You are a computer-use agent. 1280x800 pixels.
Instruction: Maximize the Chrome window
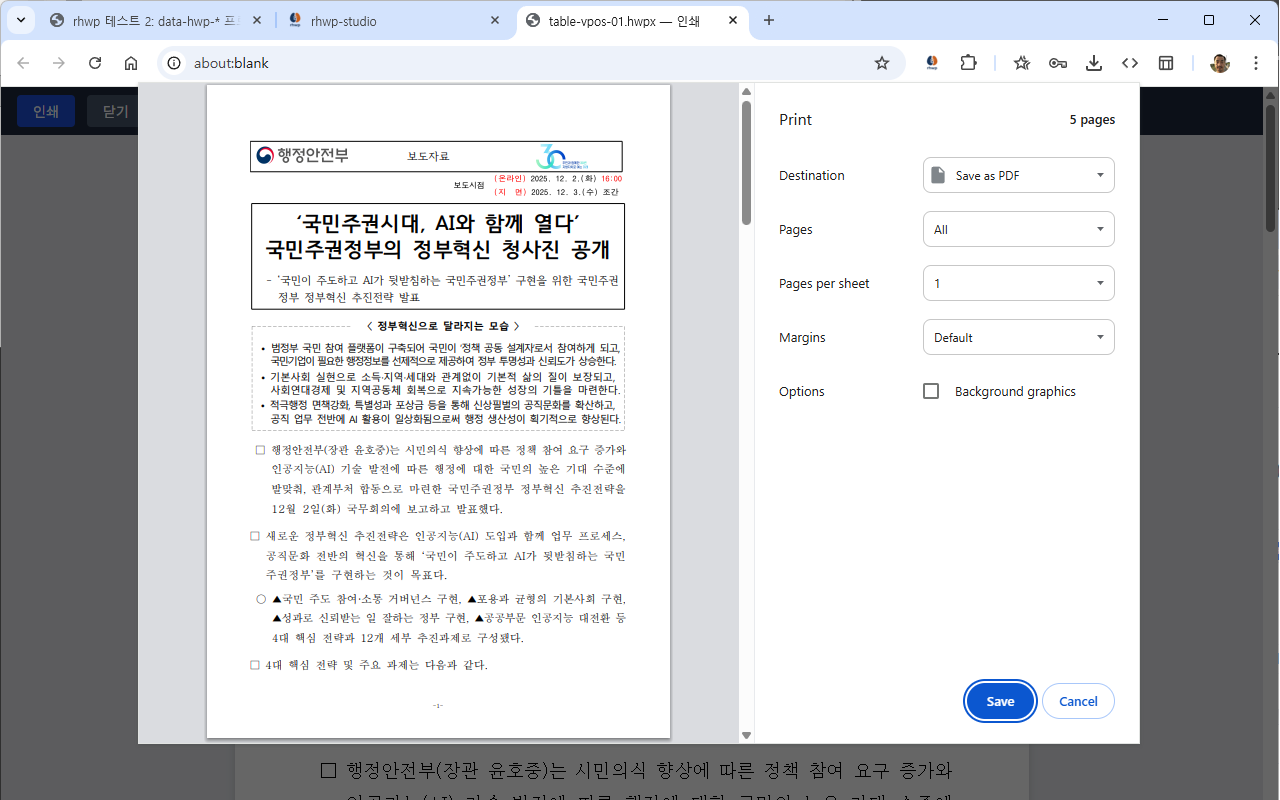(1209, 20)
